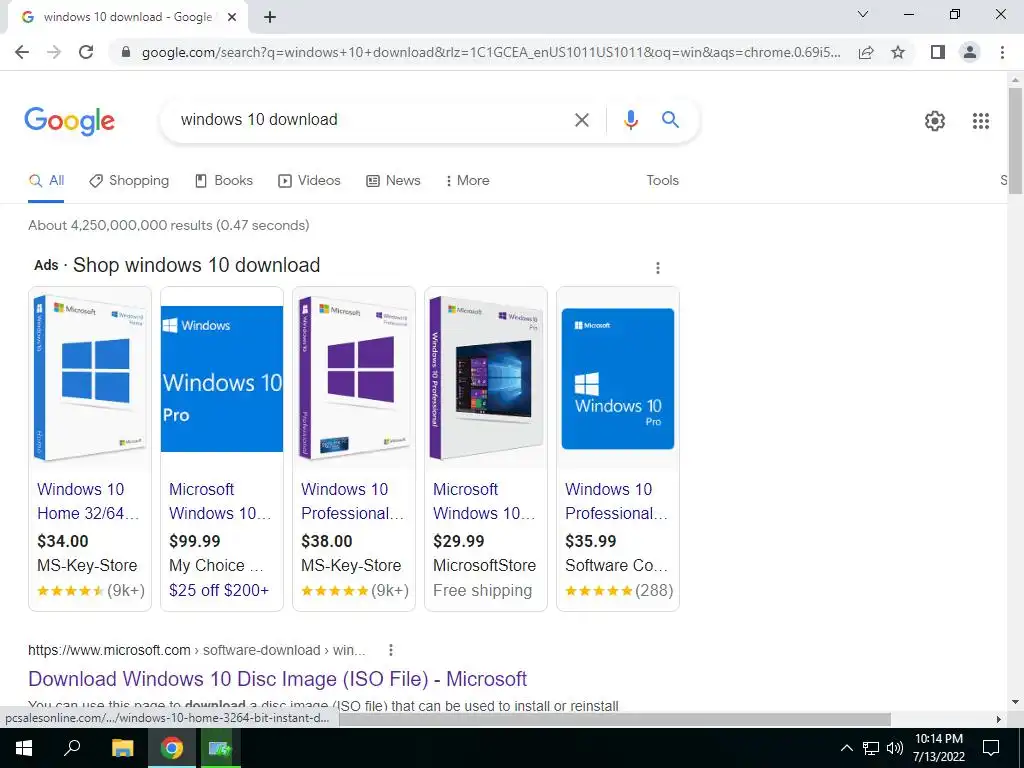Screen dimensions: 1024x768
Task: Select the All results tab
Action: [x=46, y=181]
